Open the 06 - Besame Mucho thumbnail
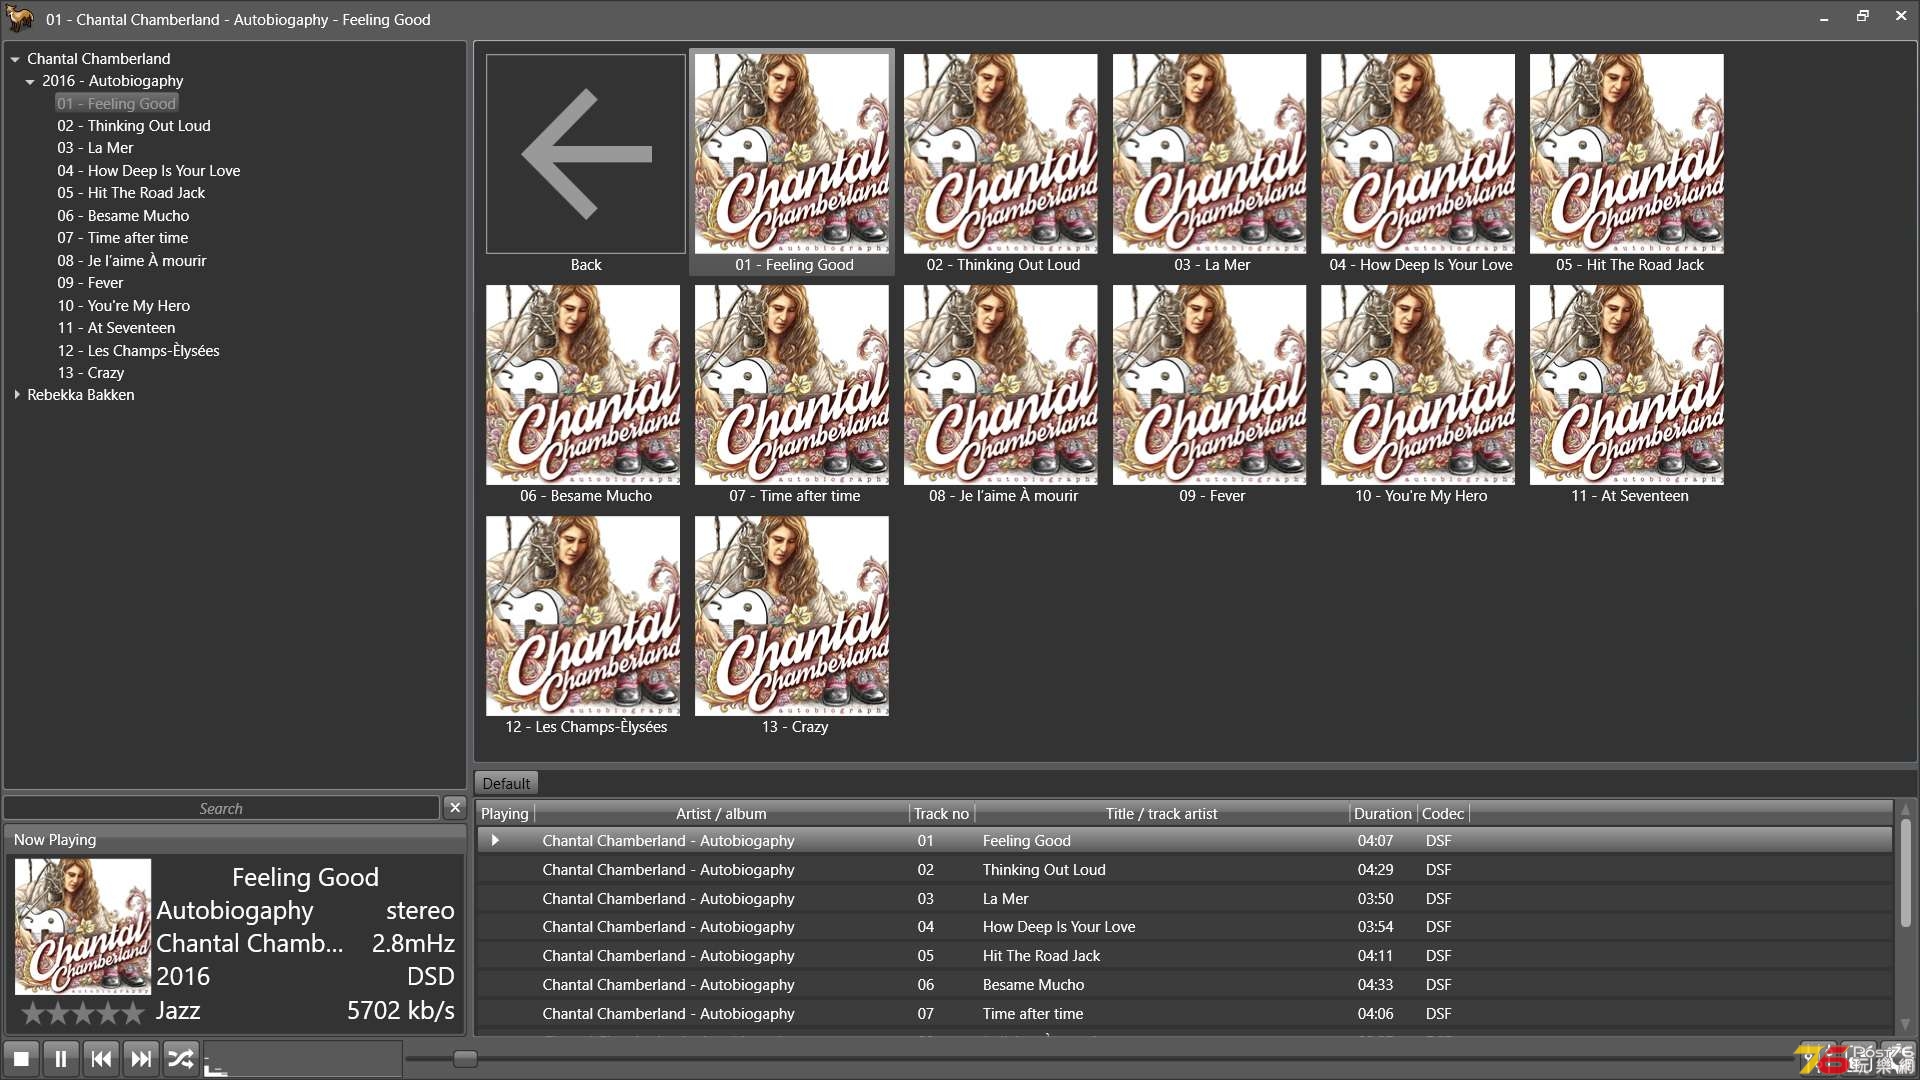The height and width of the screenshot is (1080, 1920). tap(583, 385)
